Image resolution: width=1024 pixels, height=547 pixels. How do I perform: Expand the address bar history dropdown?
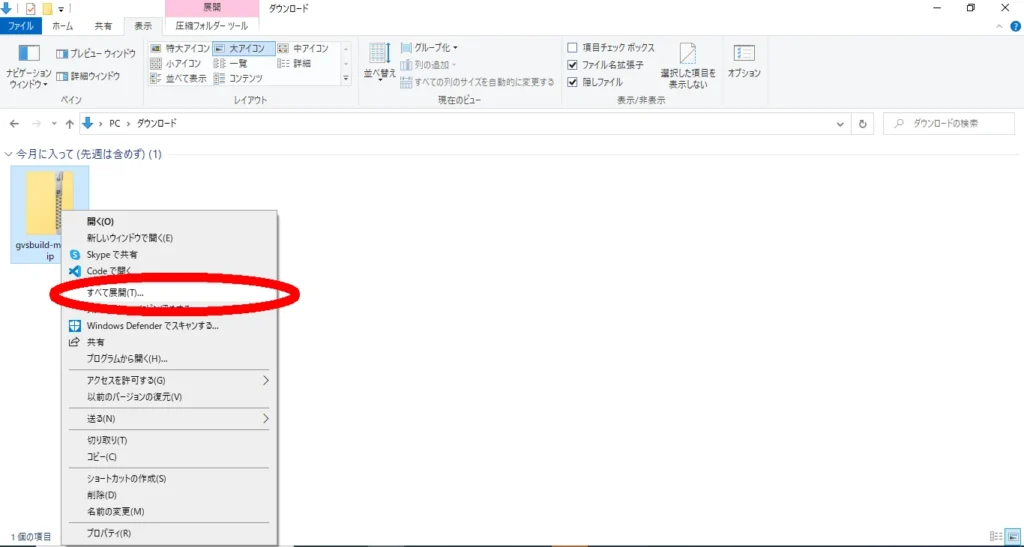(840, 124)
